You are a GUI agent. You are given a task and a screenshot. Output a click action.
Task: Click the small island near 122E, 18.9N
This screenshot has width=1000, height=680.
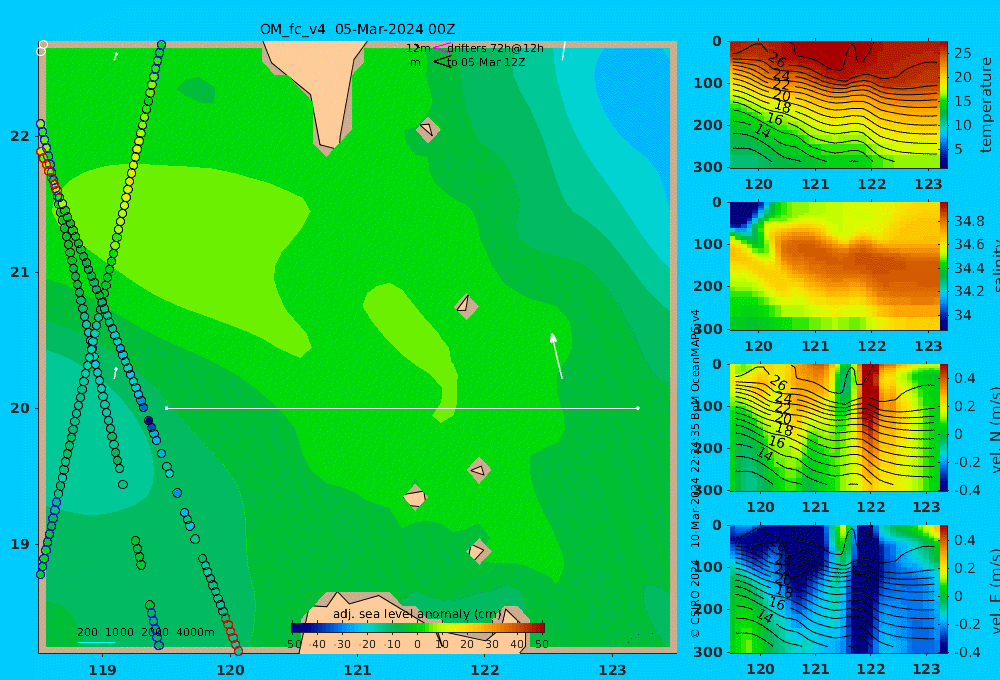pyautogui.click(x=478, y=551)
